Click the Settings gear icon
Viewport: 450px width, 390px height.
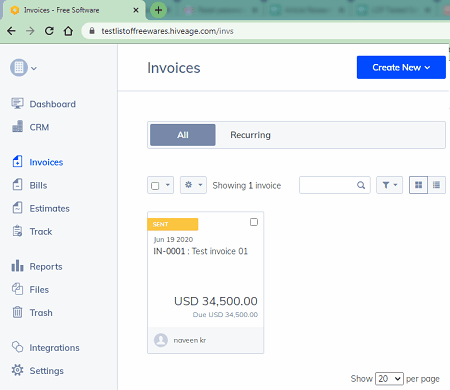[x=17, y=370]
